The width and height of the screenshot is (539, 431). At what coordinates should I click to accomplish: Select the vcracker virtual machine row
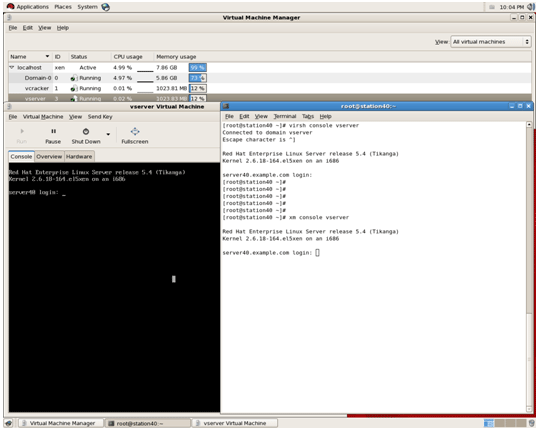pyautogui.click(x=270, y=88)
